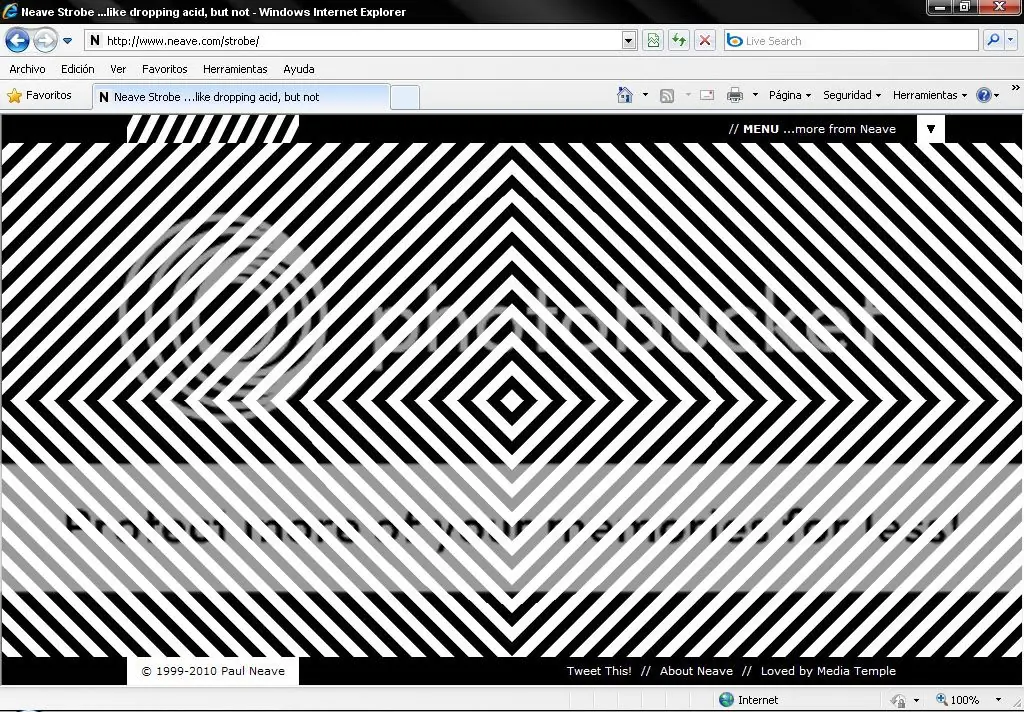Image resolution: width=1024 pixels, height=712 pixels.
Task: Click the zoom magnifier 100% button
Action: 957,700
